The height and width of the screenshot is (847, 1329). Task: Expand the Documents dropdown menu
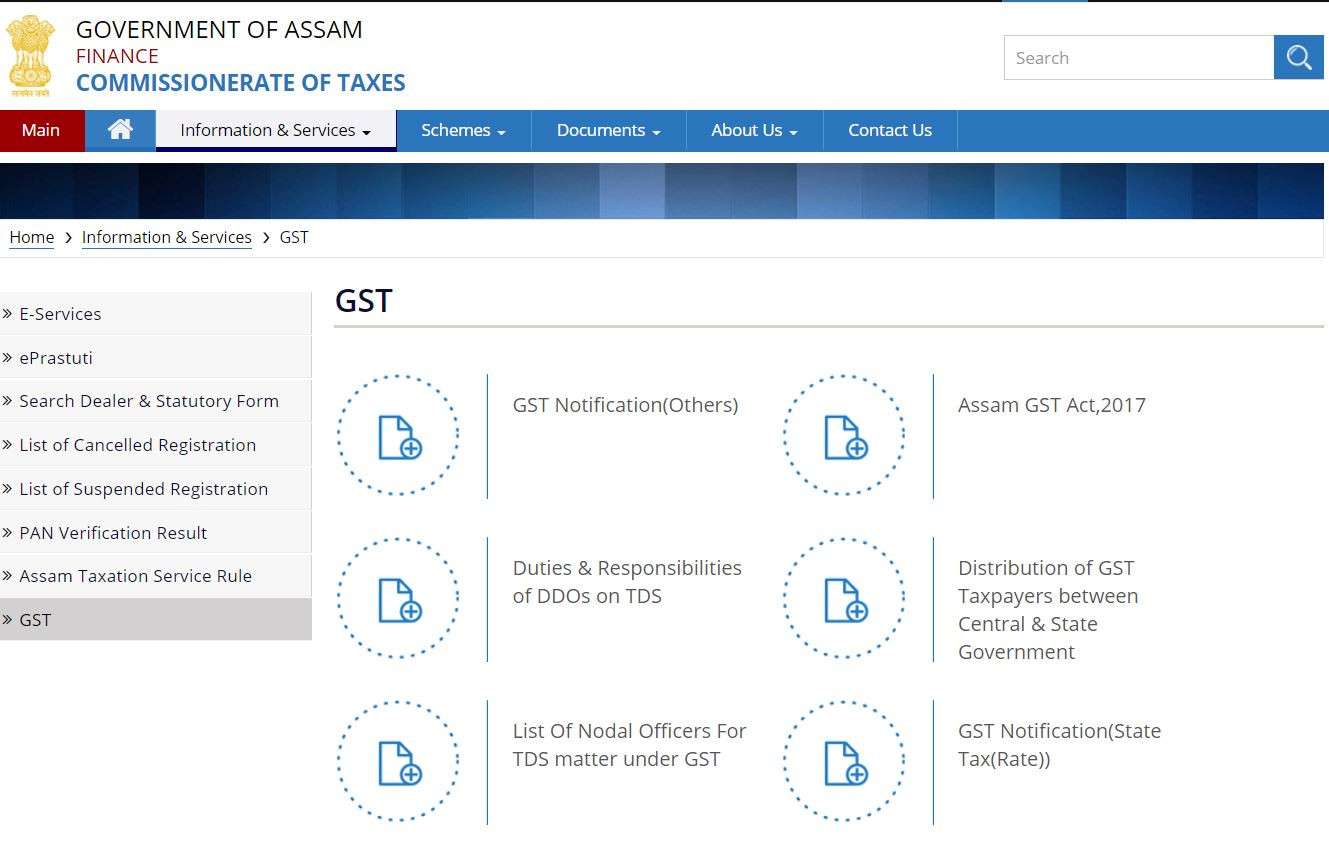pos(608,130)
